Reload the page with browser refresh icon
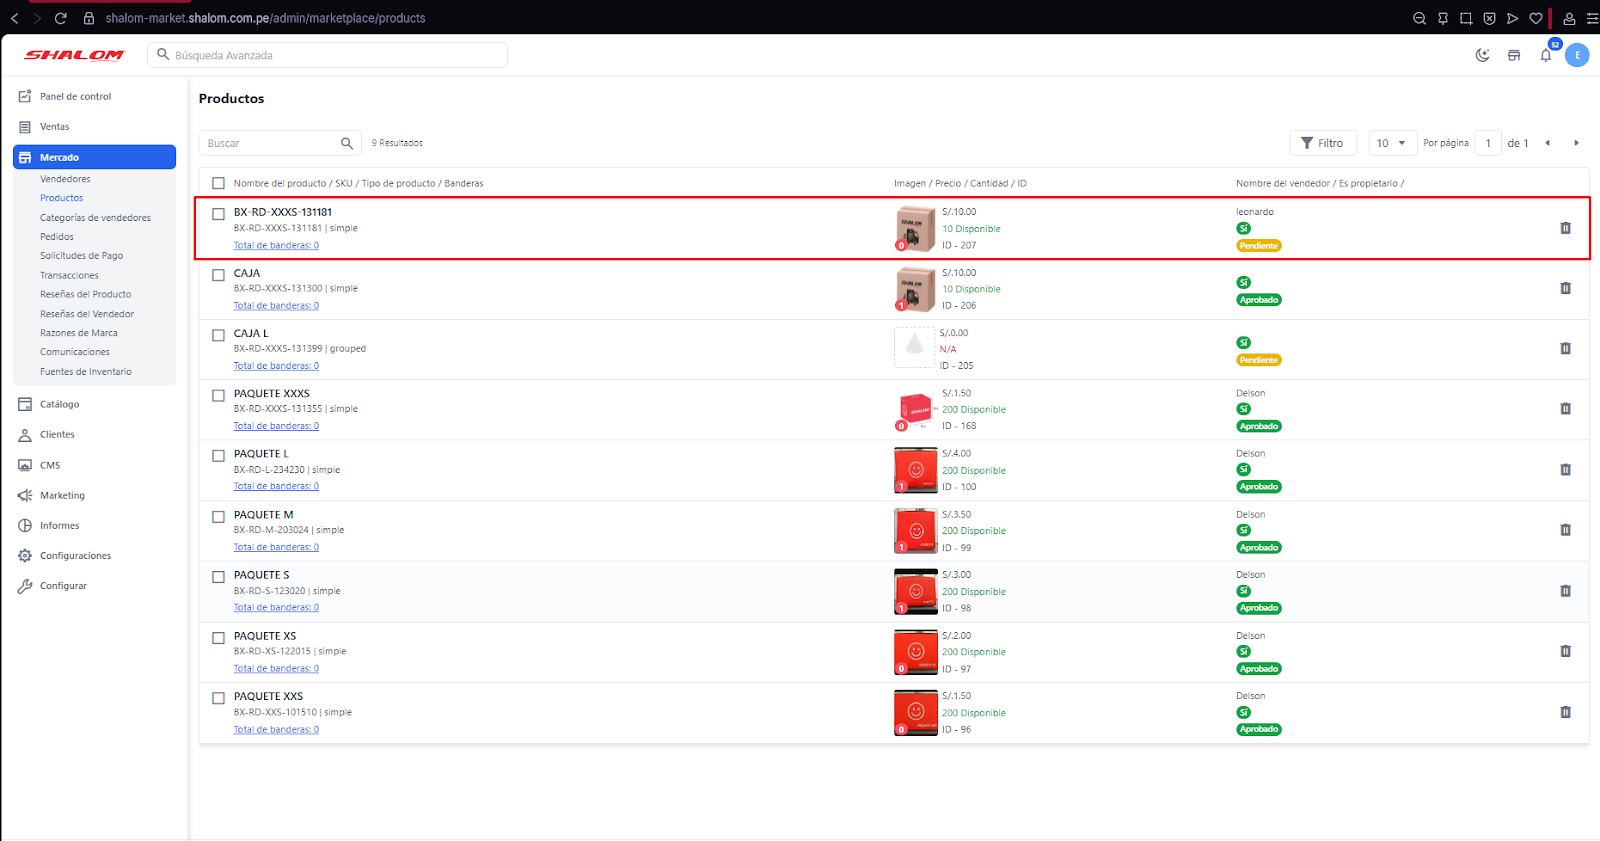1600x841 pixels. (61, 18)
